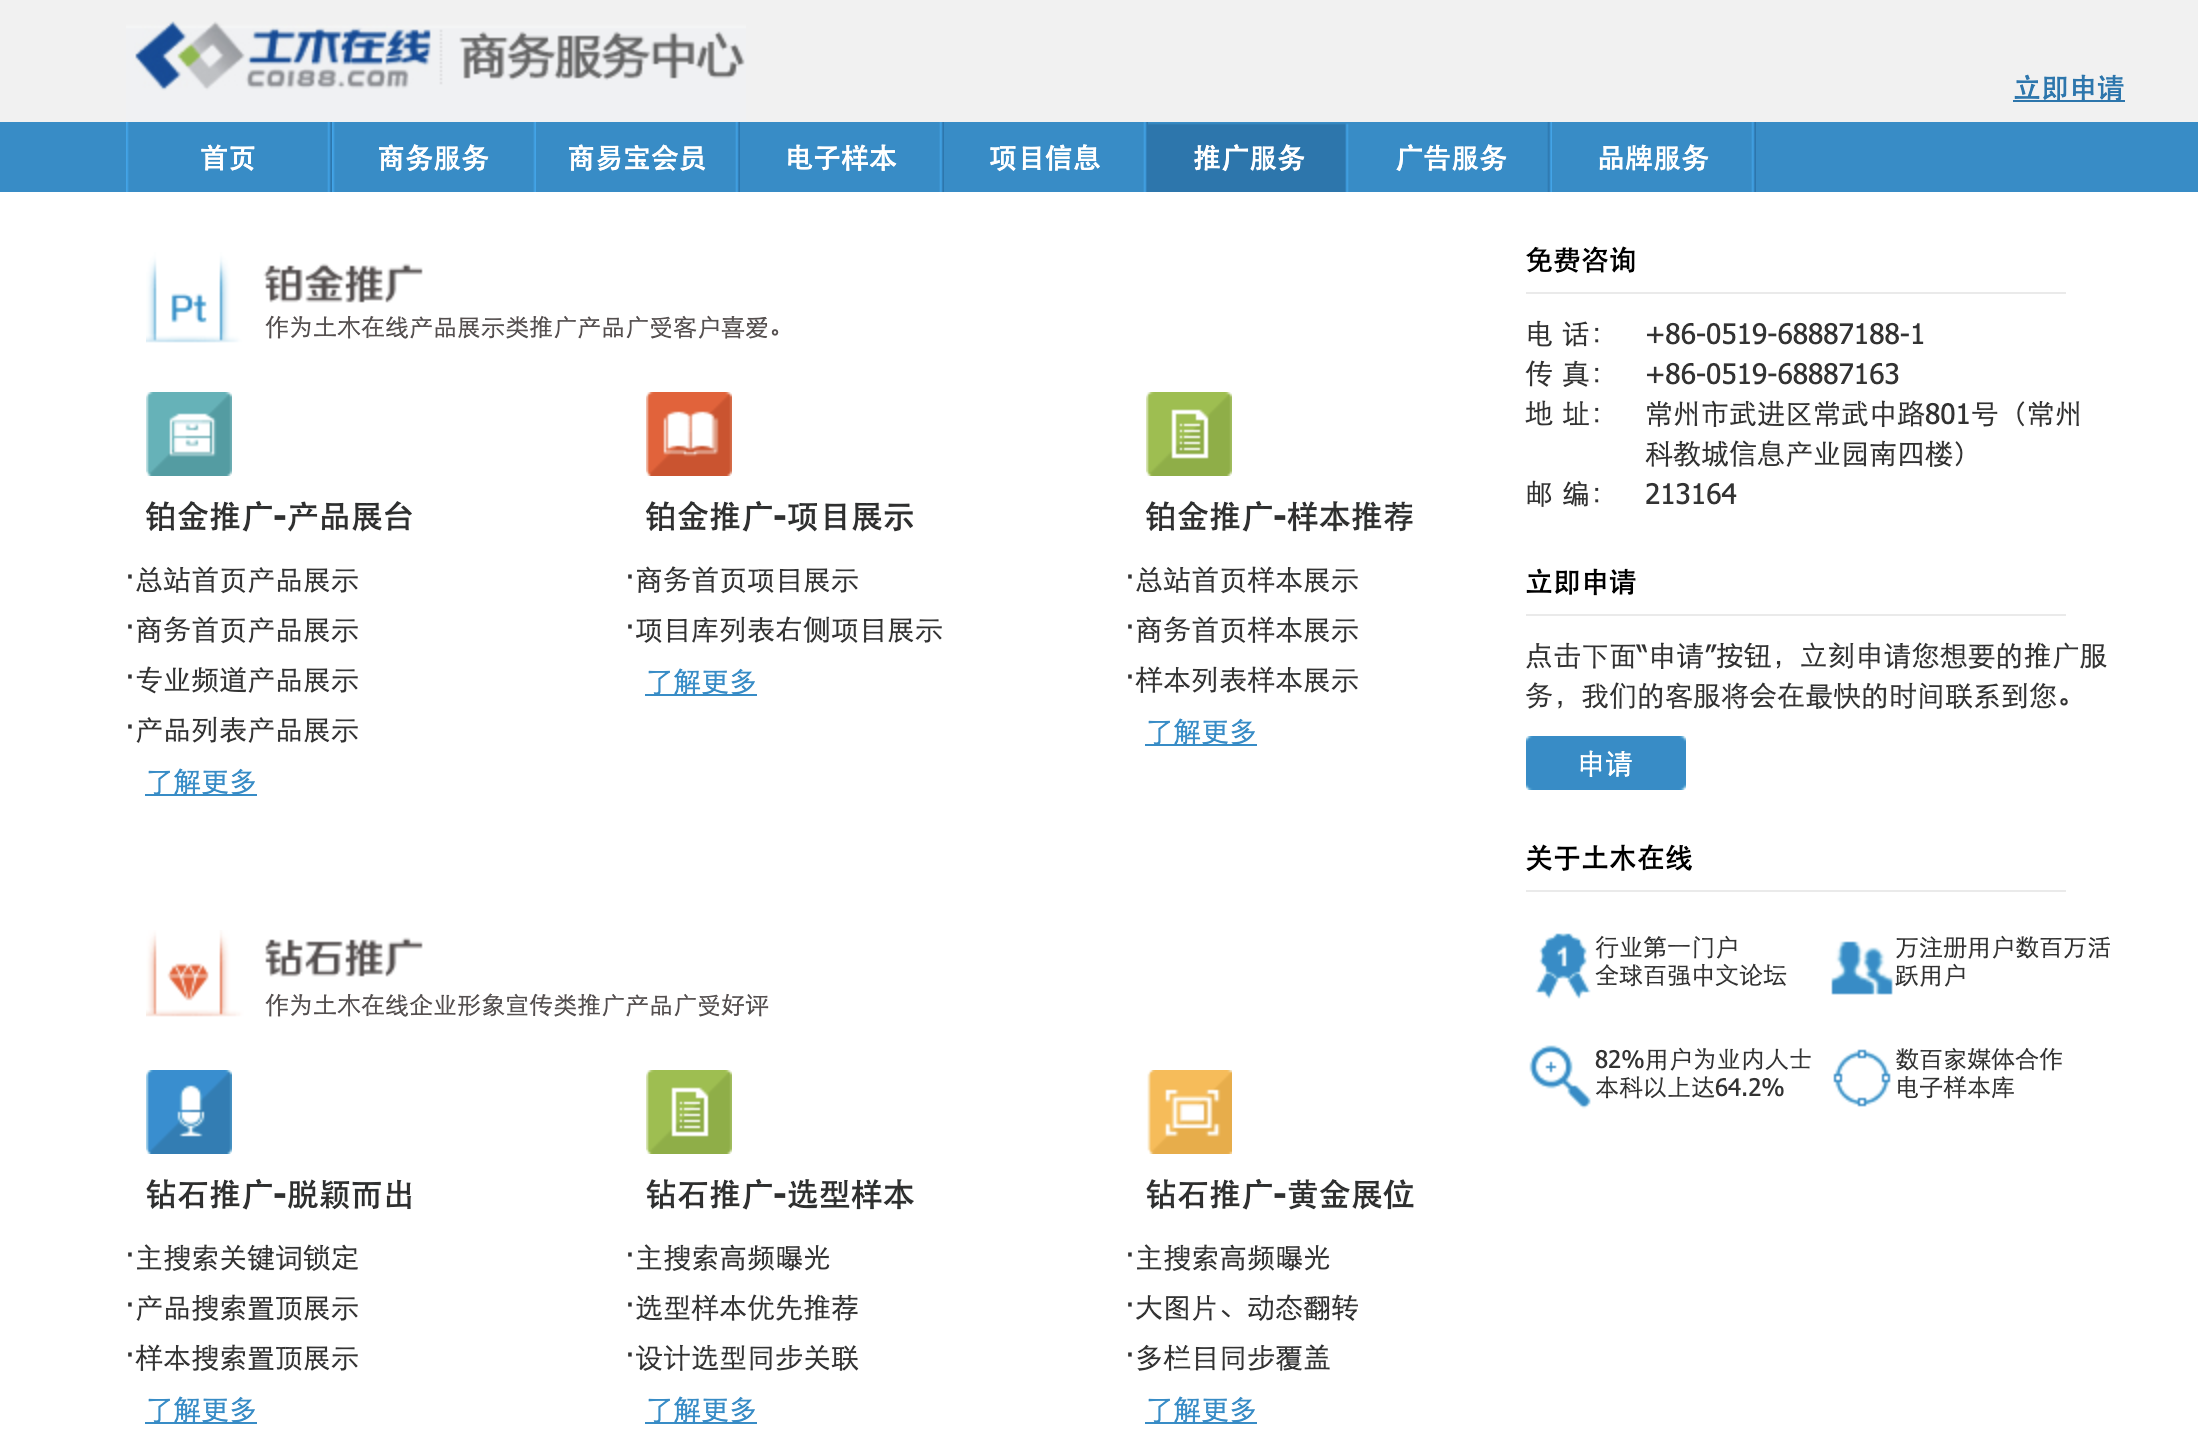
Task: Click the blue microphone icon
Action: coord(189,1112)
